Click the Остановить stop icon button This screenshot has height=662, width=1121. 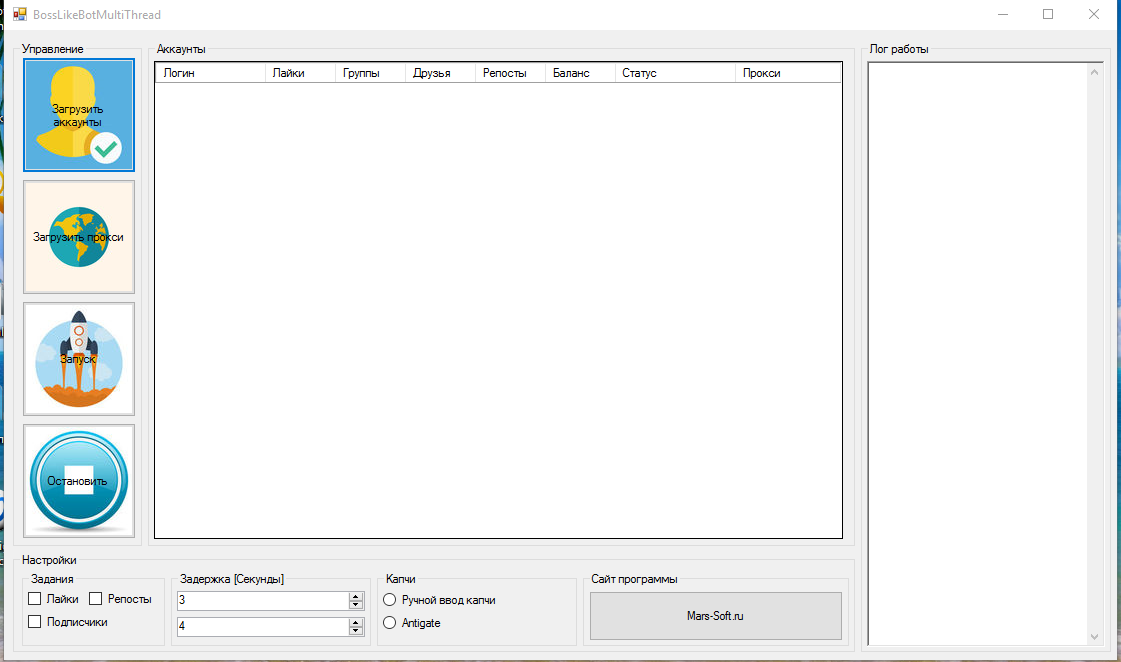[x=79, y=481]
